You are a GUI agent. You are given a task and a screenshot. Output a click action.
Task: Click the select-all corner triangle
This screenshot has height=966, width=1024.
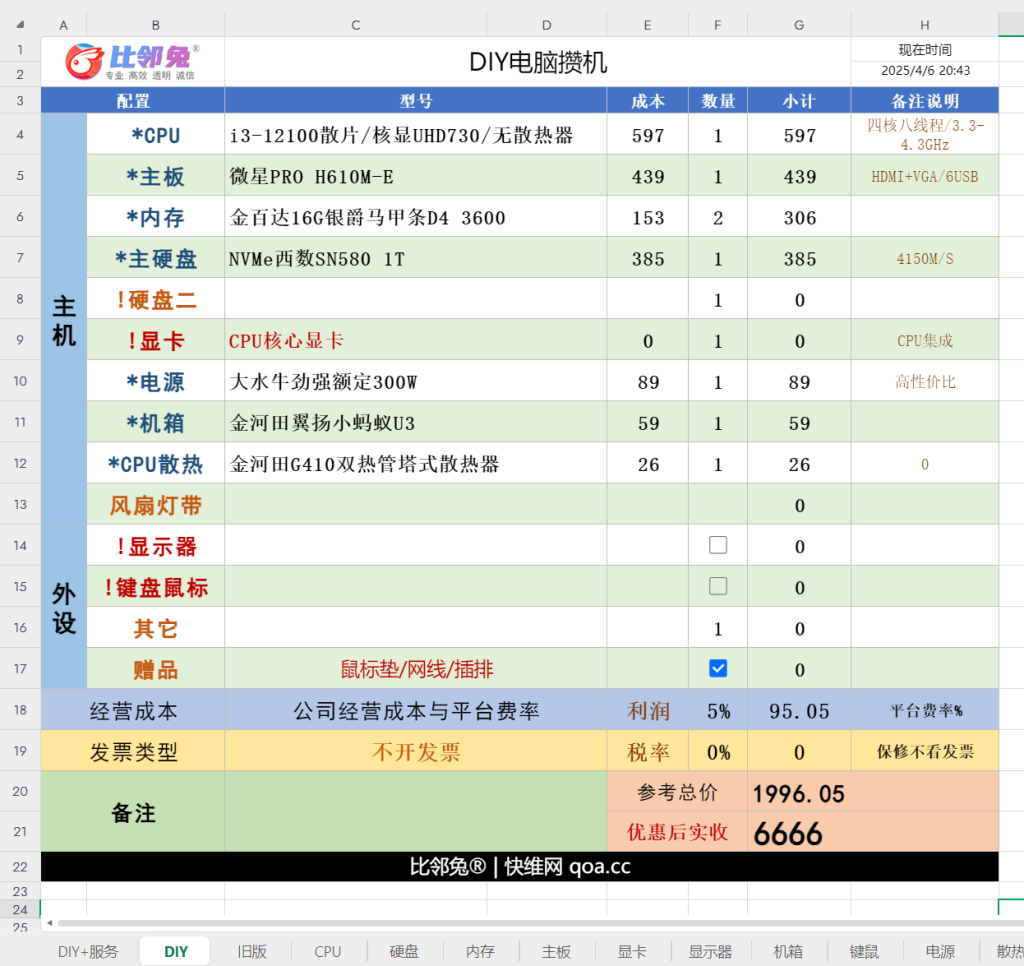click(20, 25)
